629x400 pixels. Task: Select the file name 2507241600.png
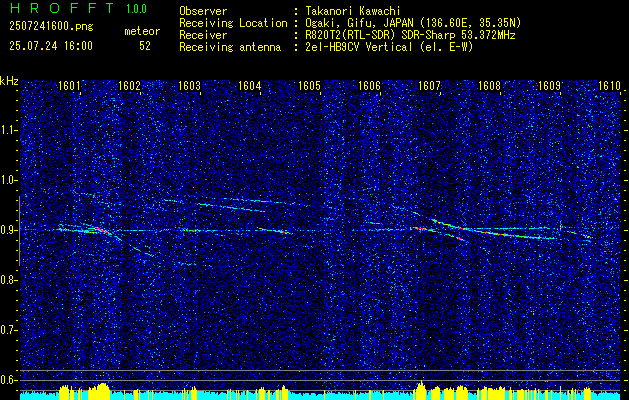pos(51,27)
